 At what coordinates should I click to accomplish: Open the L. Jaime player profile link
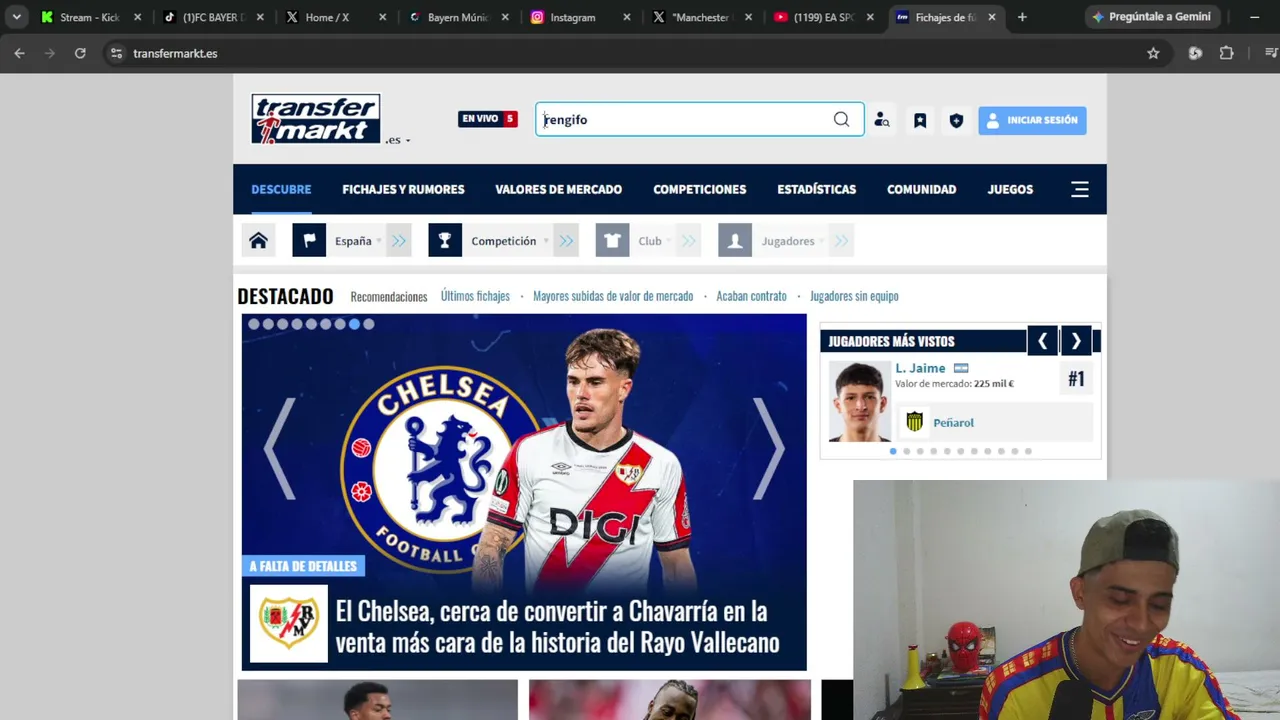click(x=920, y=368)
